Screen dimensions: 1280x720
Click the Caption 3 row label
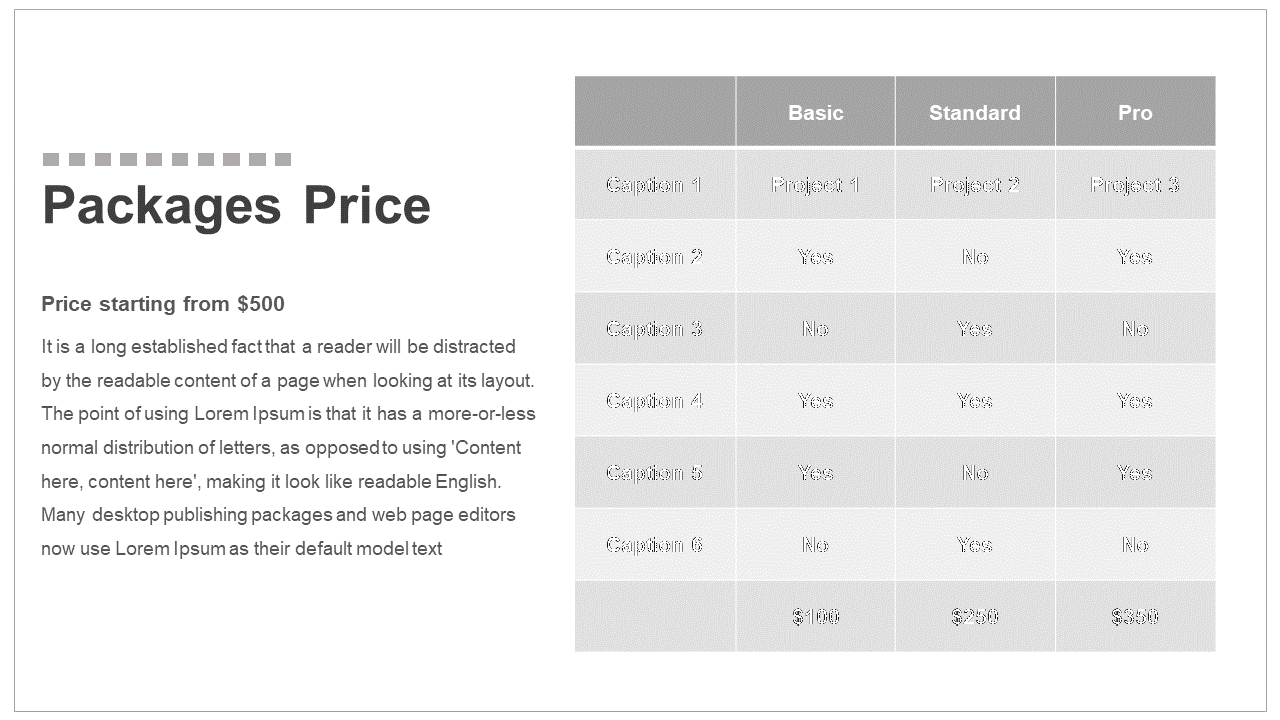(654, 329)
